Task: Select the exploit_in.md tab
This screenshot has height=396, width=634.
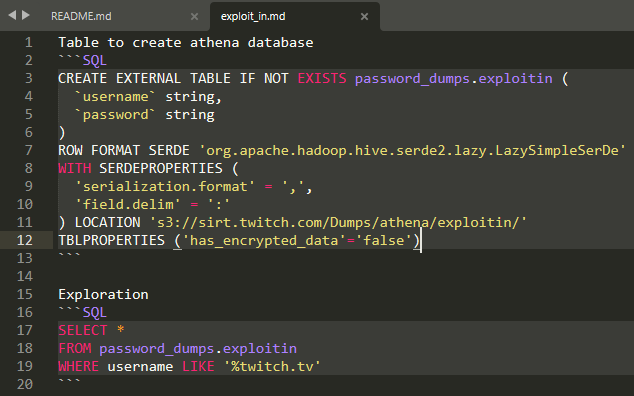Action: point(253,16)
